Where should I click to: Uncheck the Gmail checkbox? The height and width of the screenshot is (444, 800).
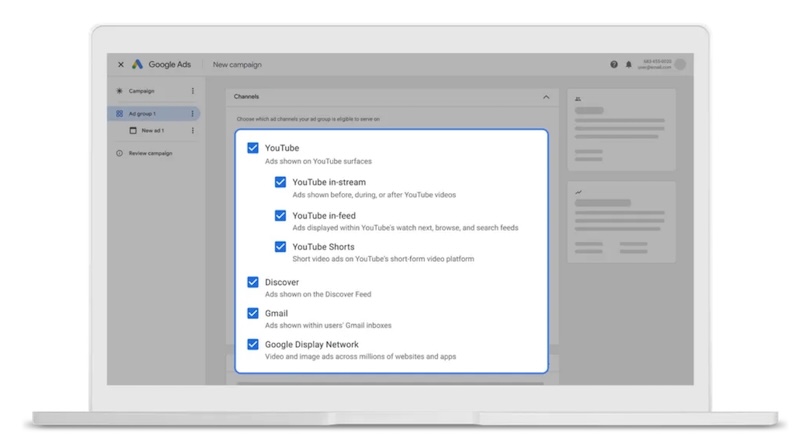tap(253, 313)
